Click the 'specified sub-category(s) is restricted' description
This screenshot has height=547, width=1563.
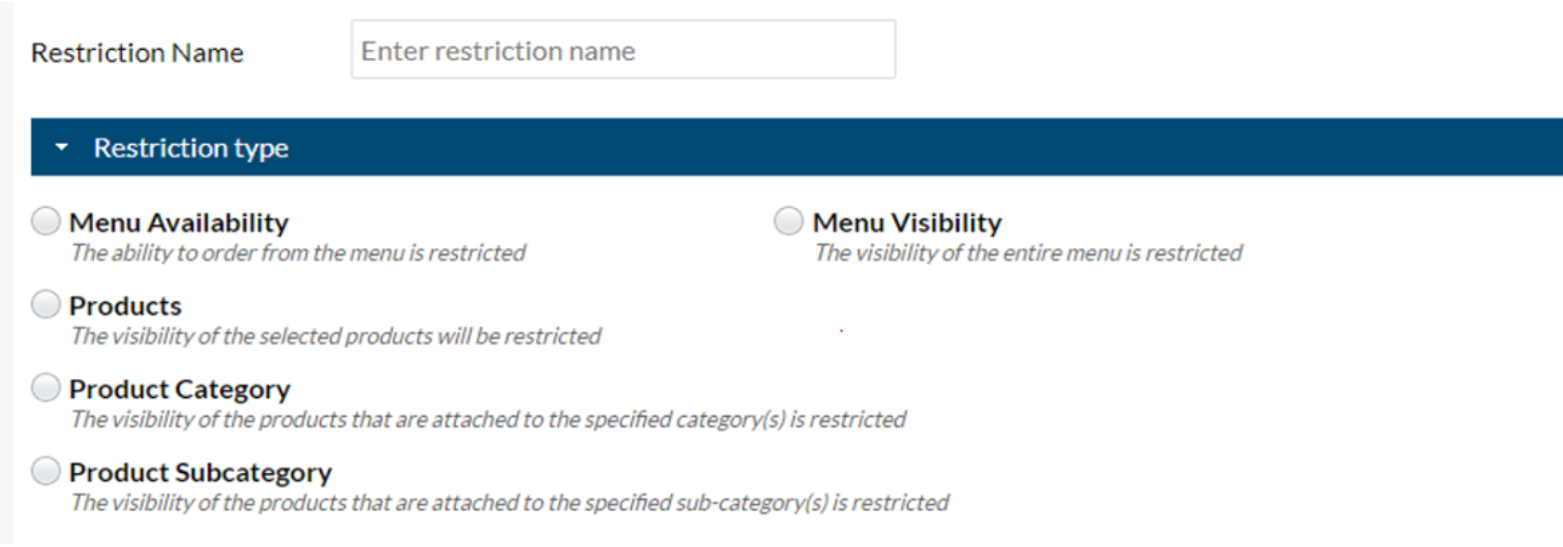pyautogui.click(x=508, y=502)
